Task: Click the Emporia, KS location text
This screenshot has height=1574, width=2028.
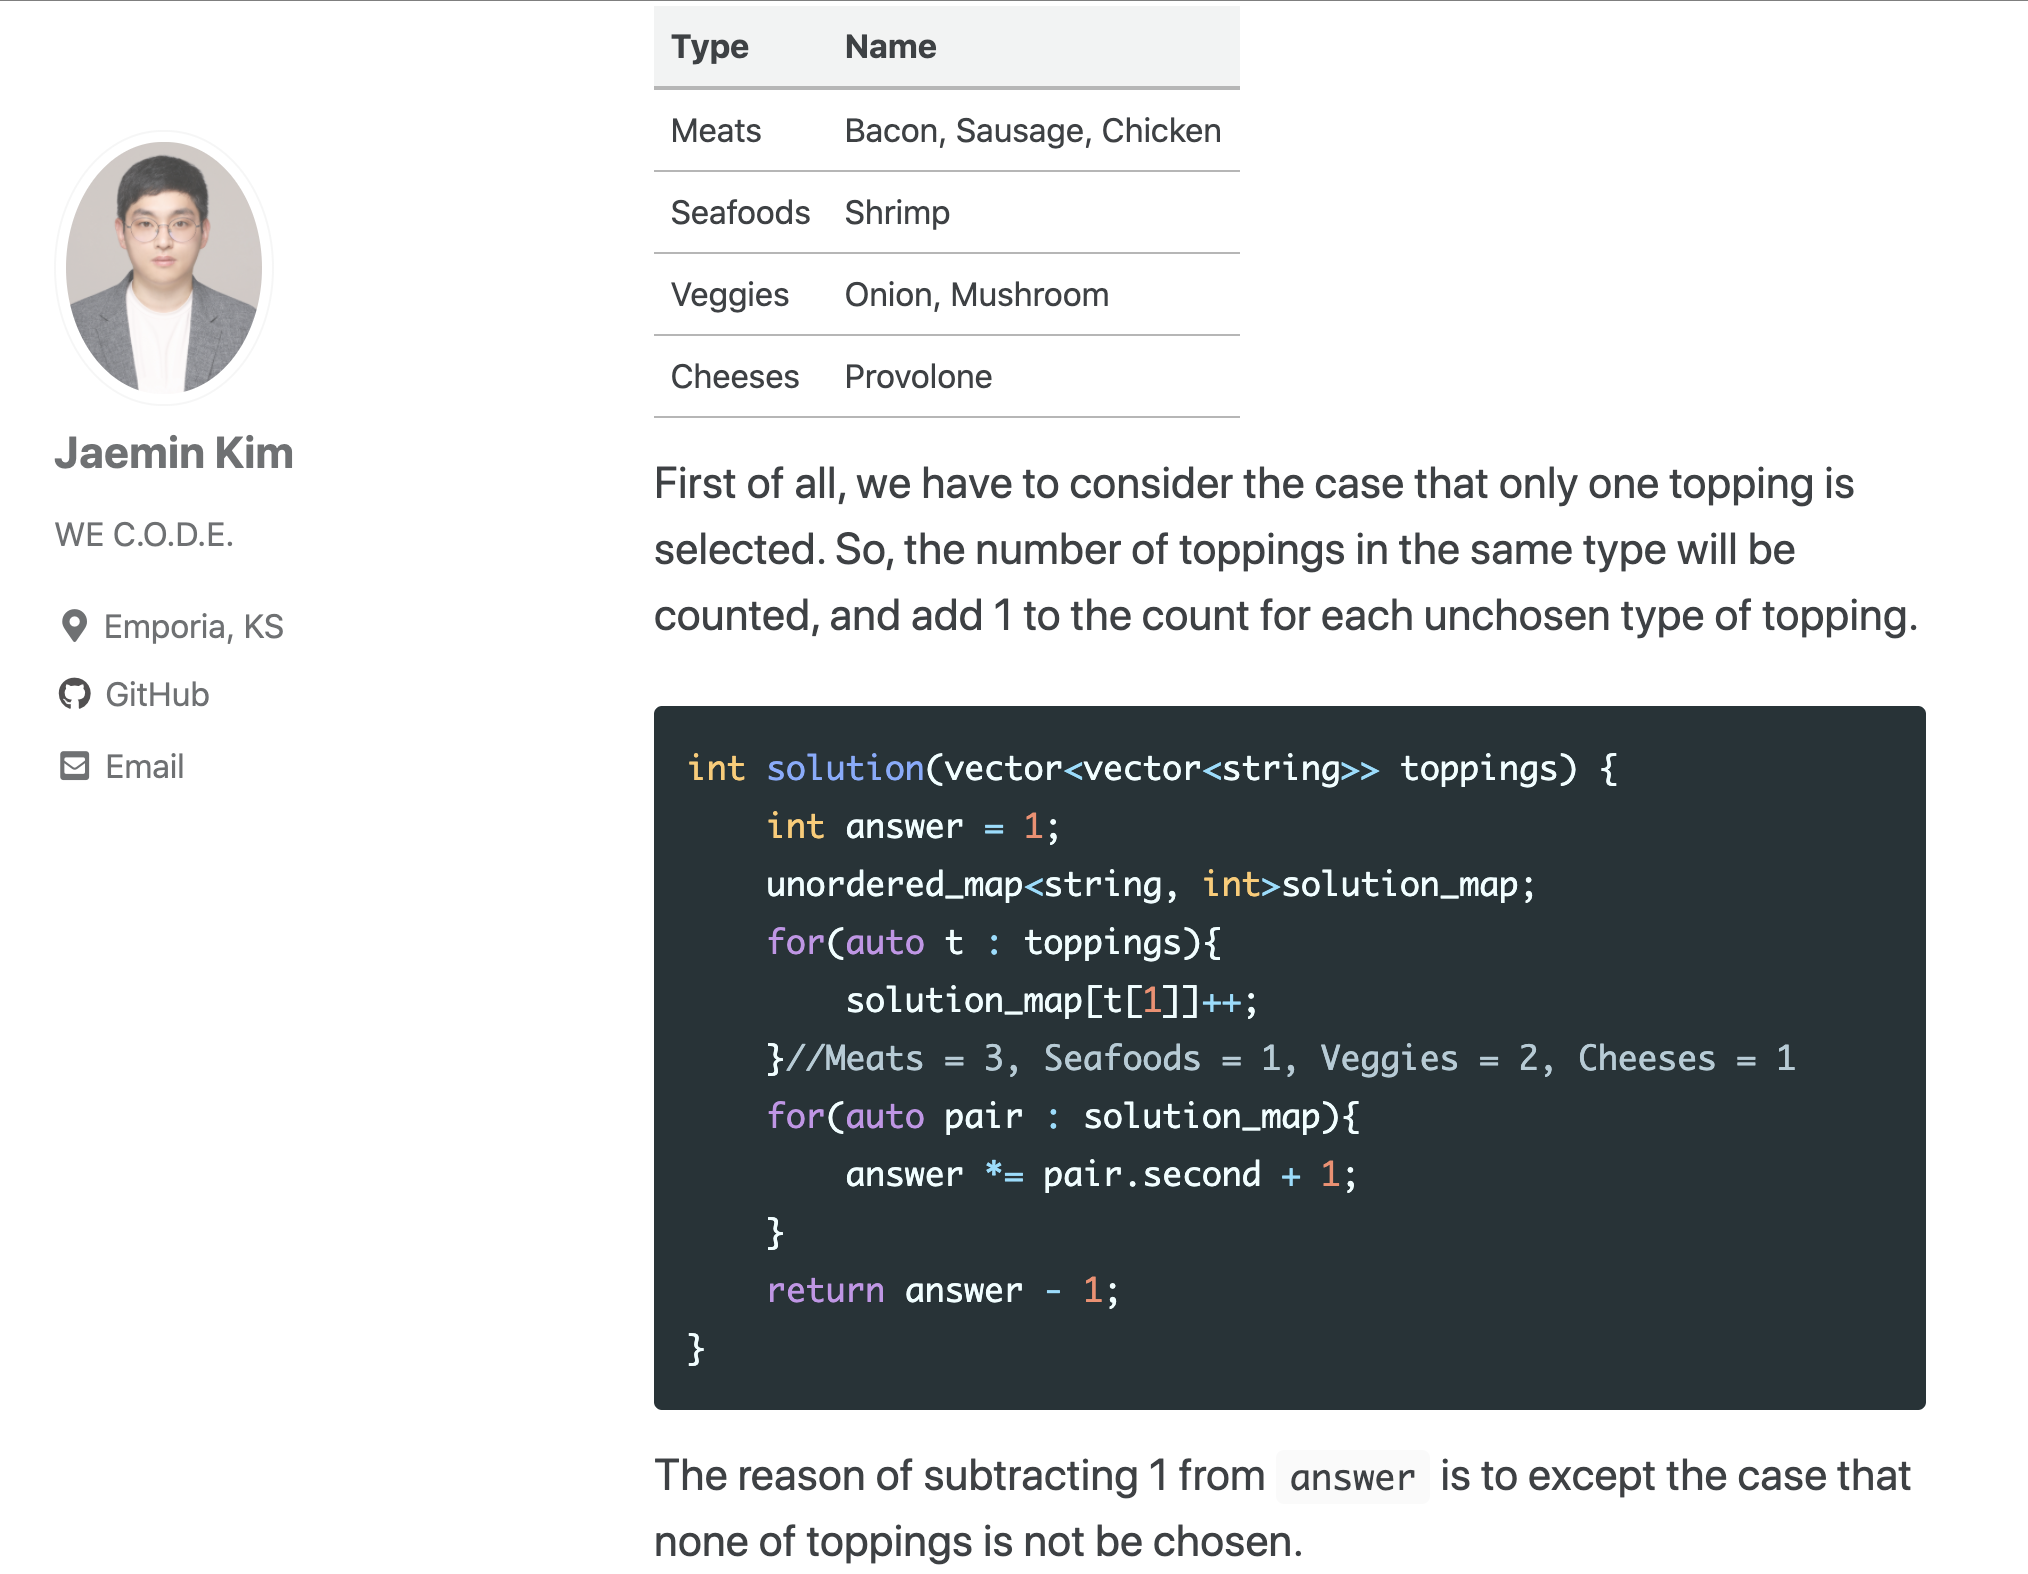Action: click(x=194, y=626)
